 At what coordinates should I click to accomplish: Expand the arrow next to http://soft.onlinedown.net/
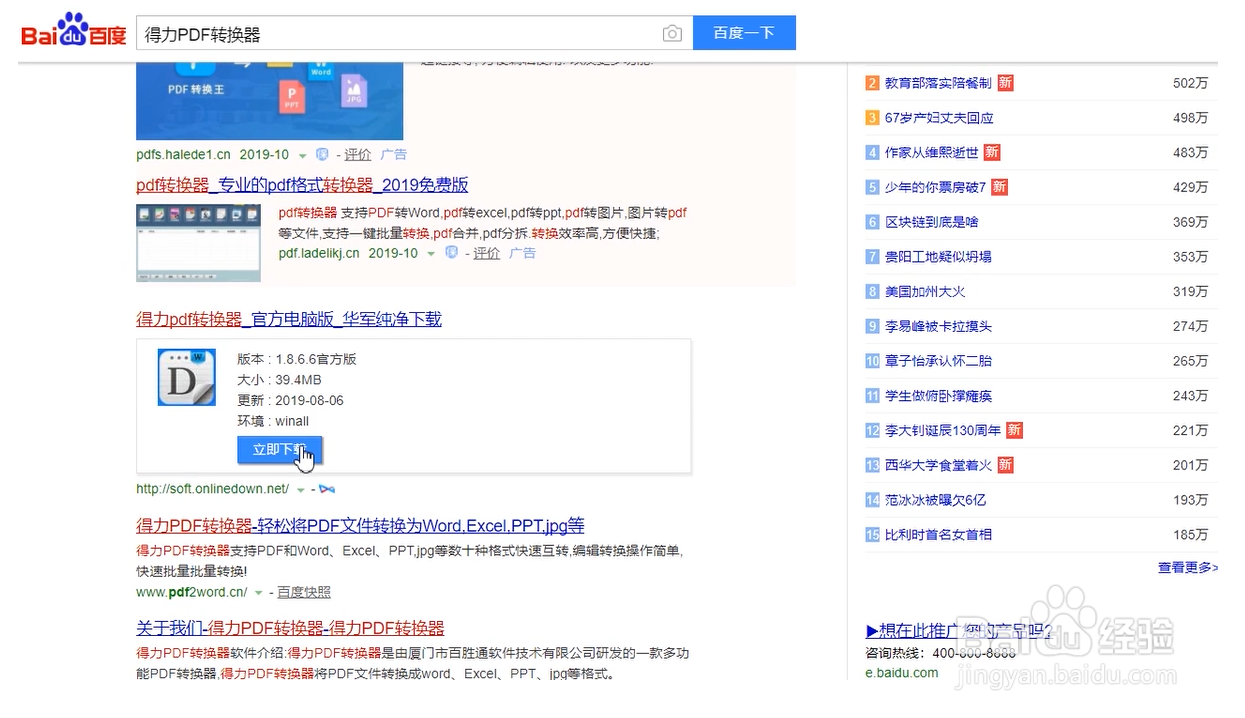click(300, 489)
